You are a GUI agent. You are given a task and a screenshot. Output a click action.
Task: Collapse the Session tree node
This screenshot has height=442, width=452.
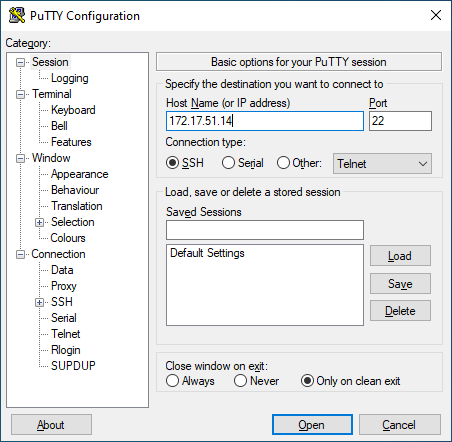tap(21, 62)
